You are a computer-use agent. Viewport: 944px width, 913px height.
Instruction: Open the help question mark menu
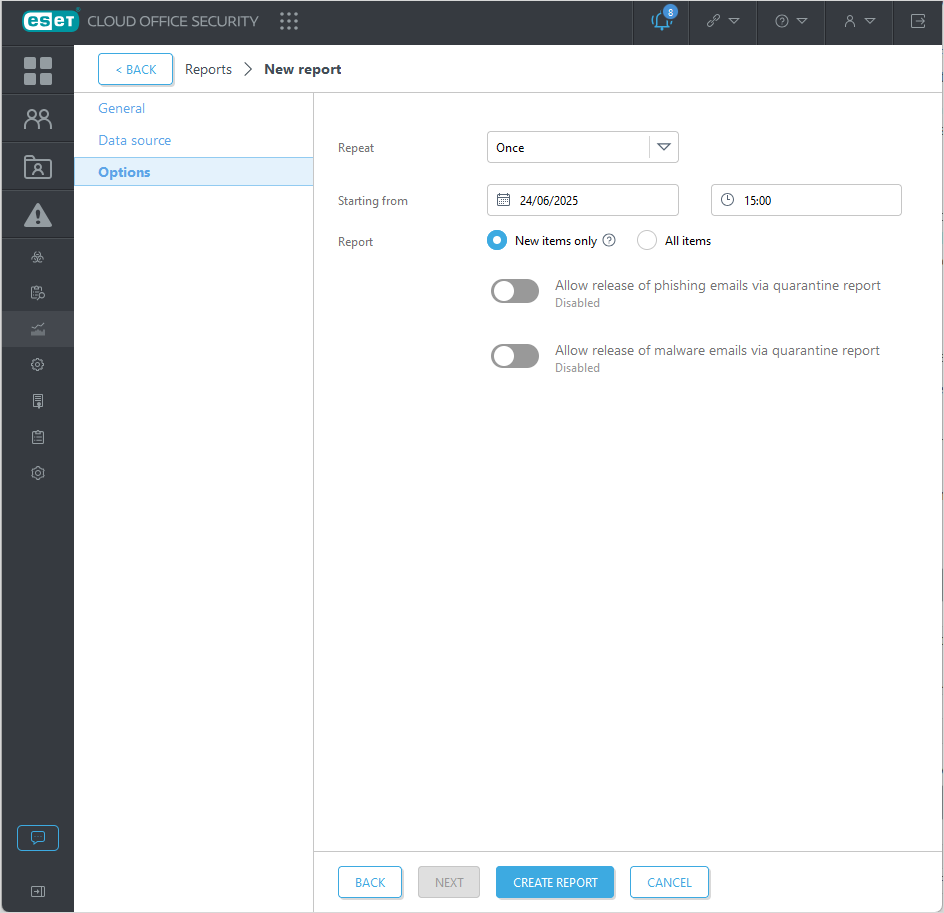pos(781,21)
